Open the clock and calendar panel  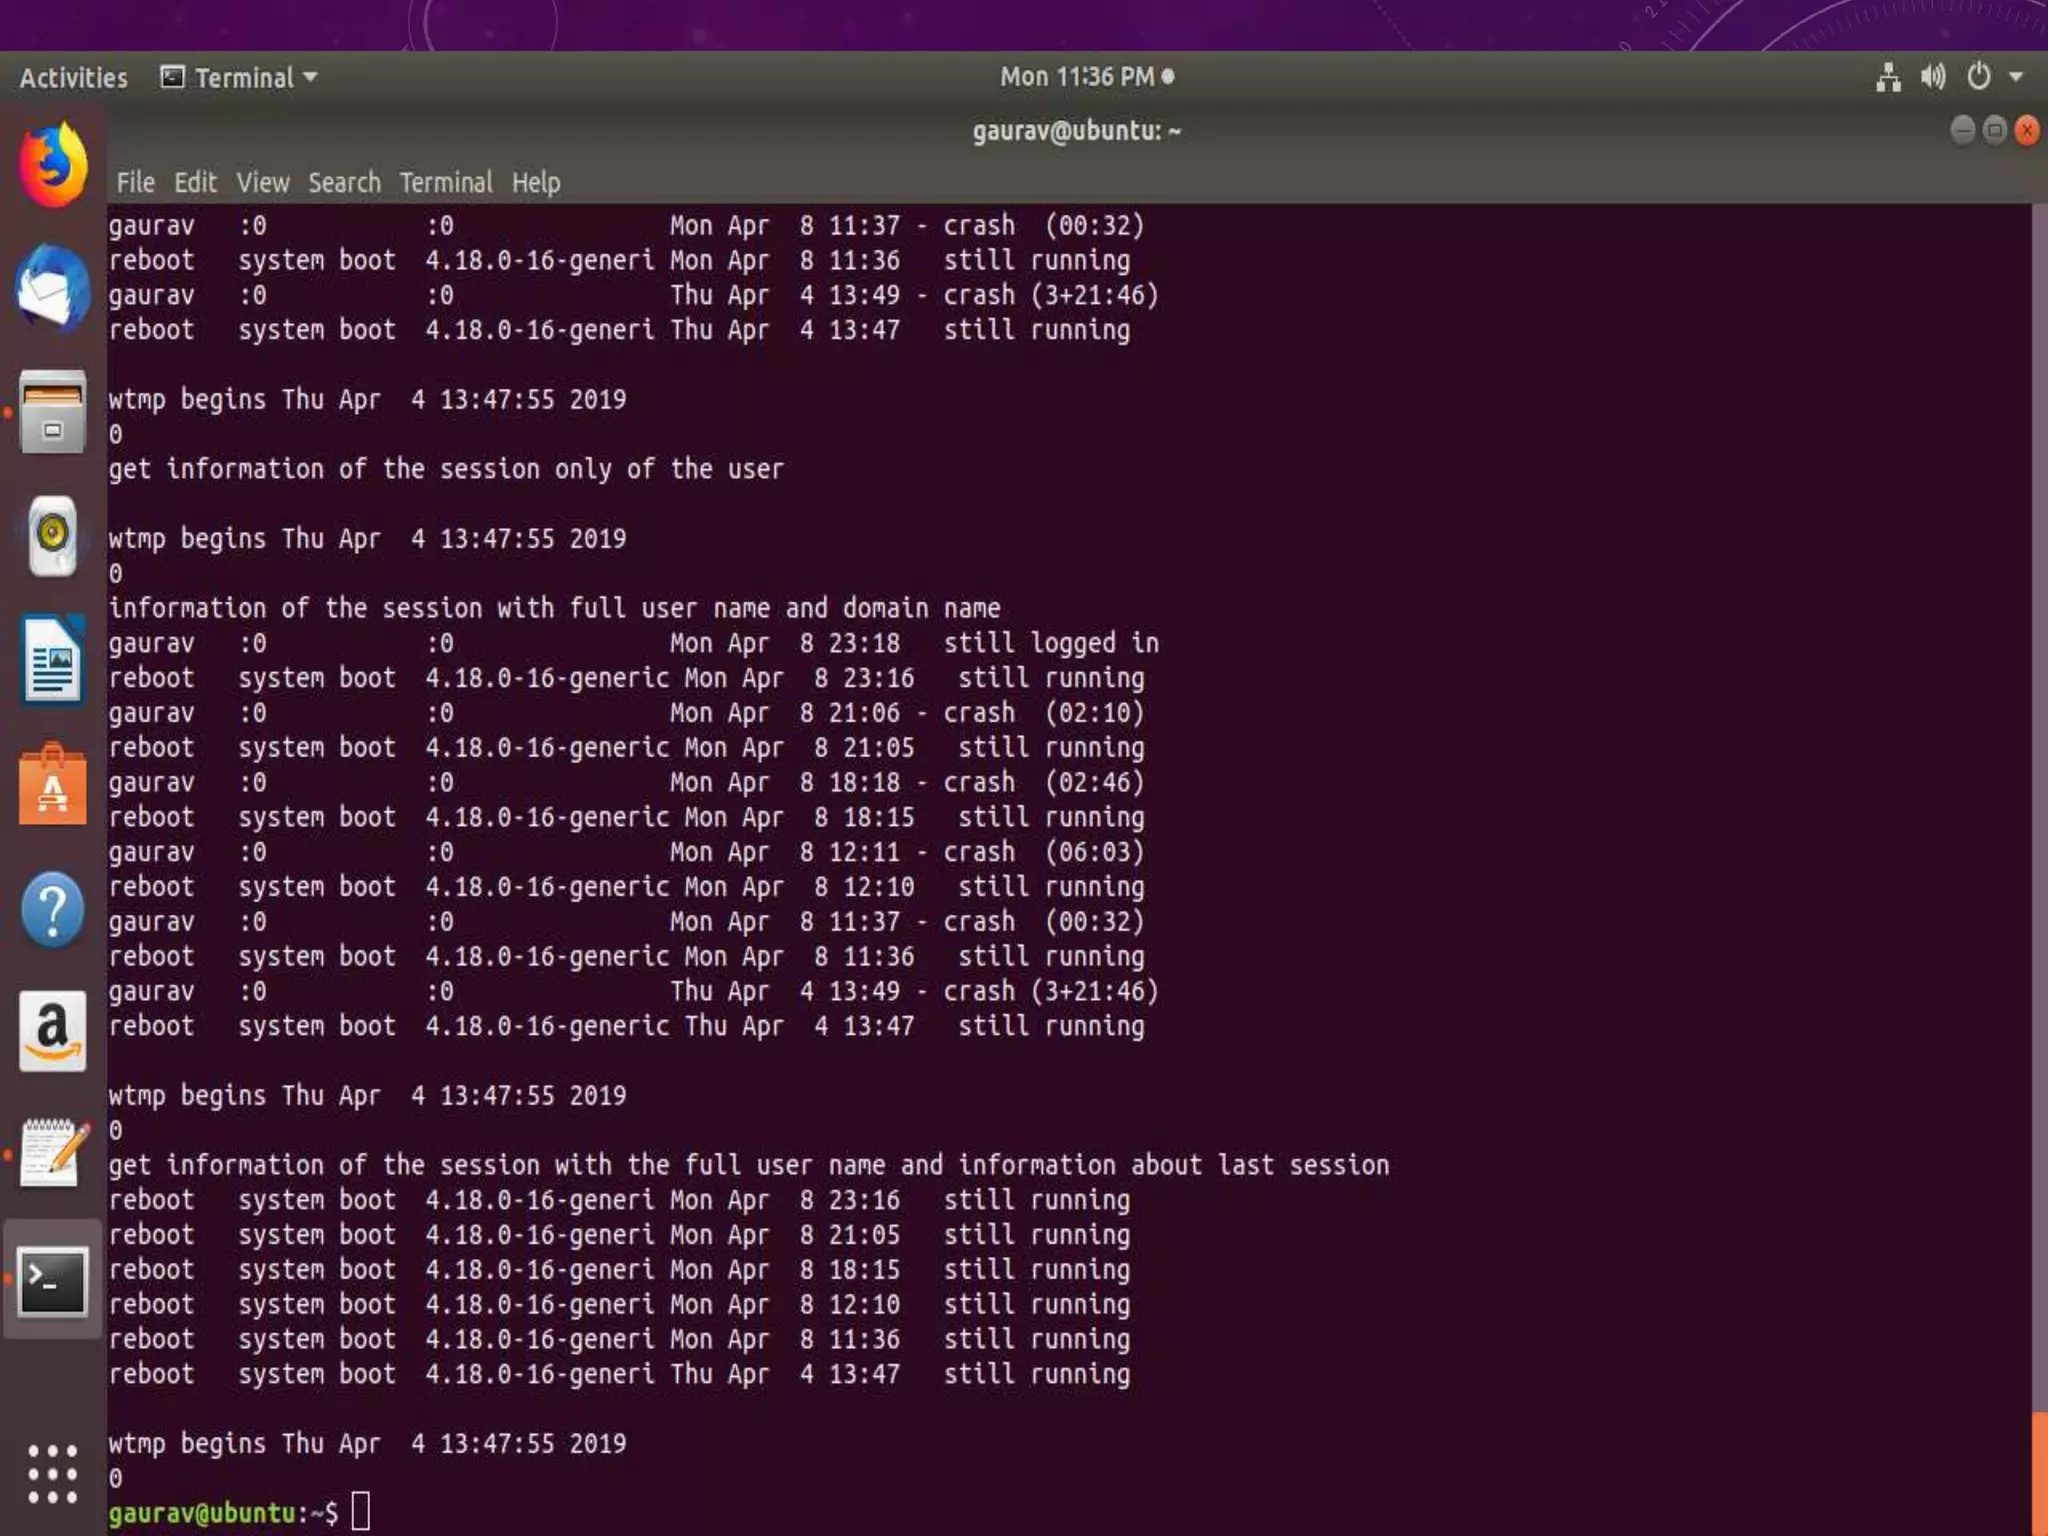pos(1086,77)
